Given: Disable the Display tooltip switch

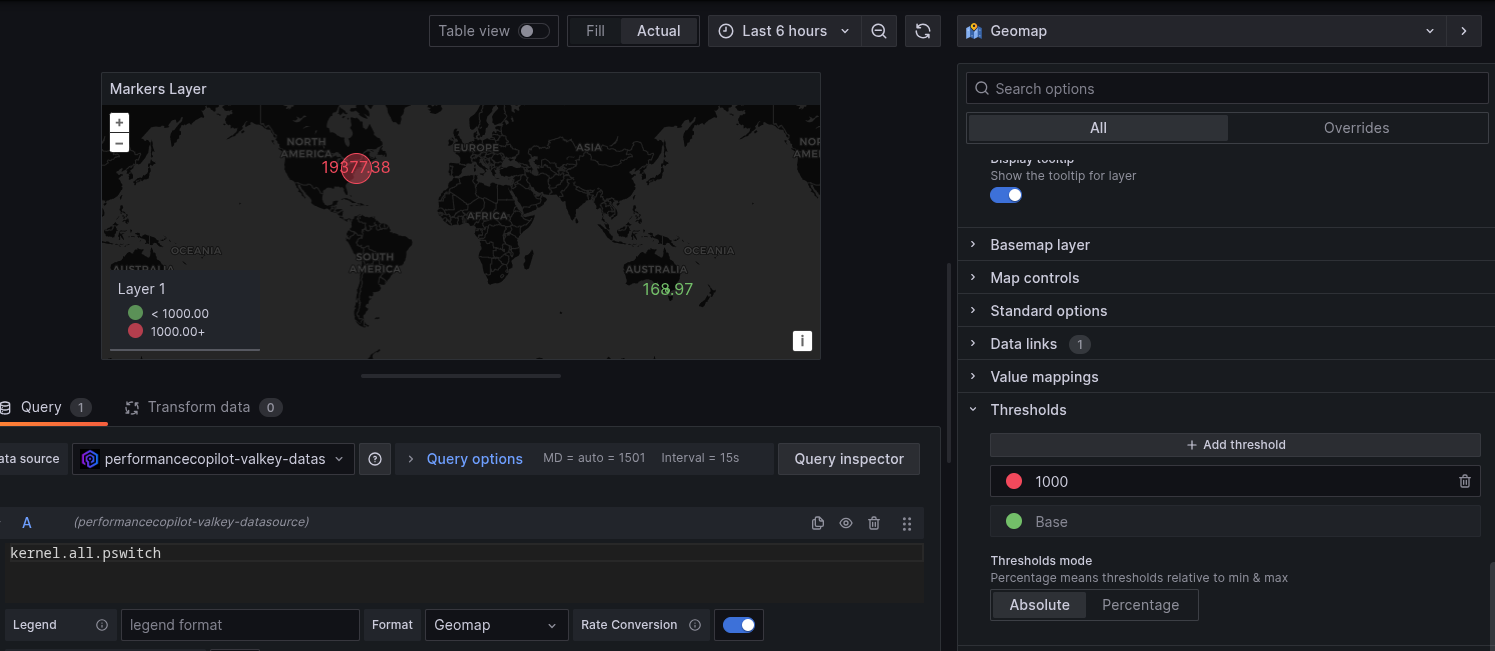Looking at the screenshot, I should (1006, 195).
